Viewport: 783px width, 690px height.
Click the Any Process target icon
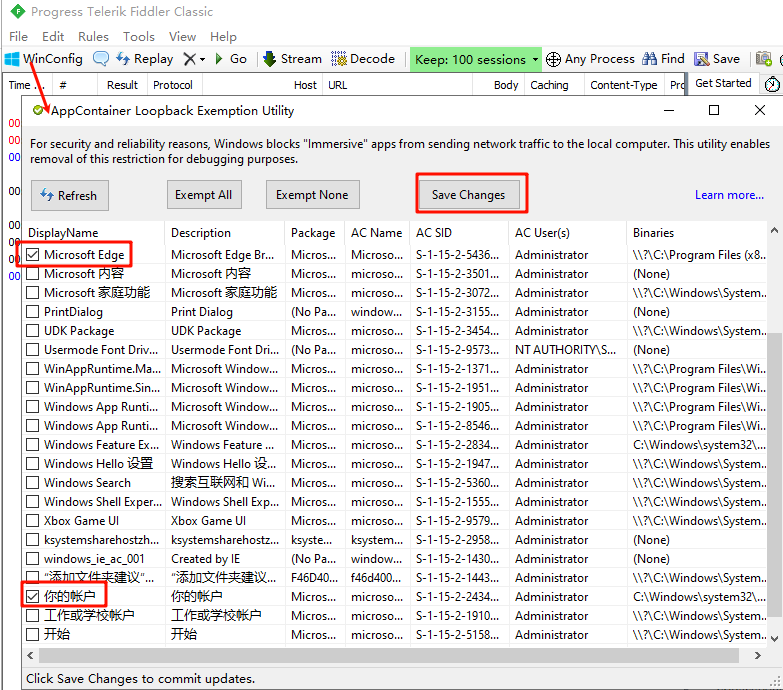(x=553, y=59)
